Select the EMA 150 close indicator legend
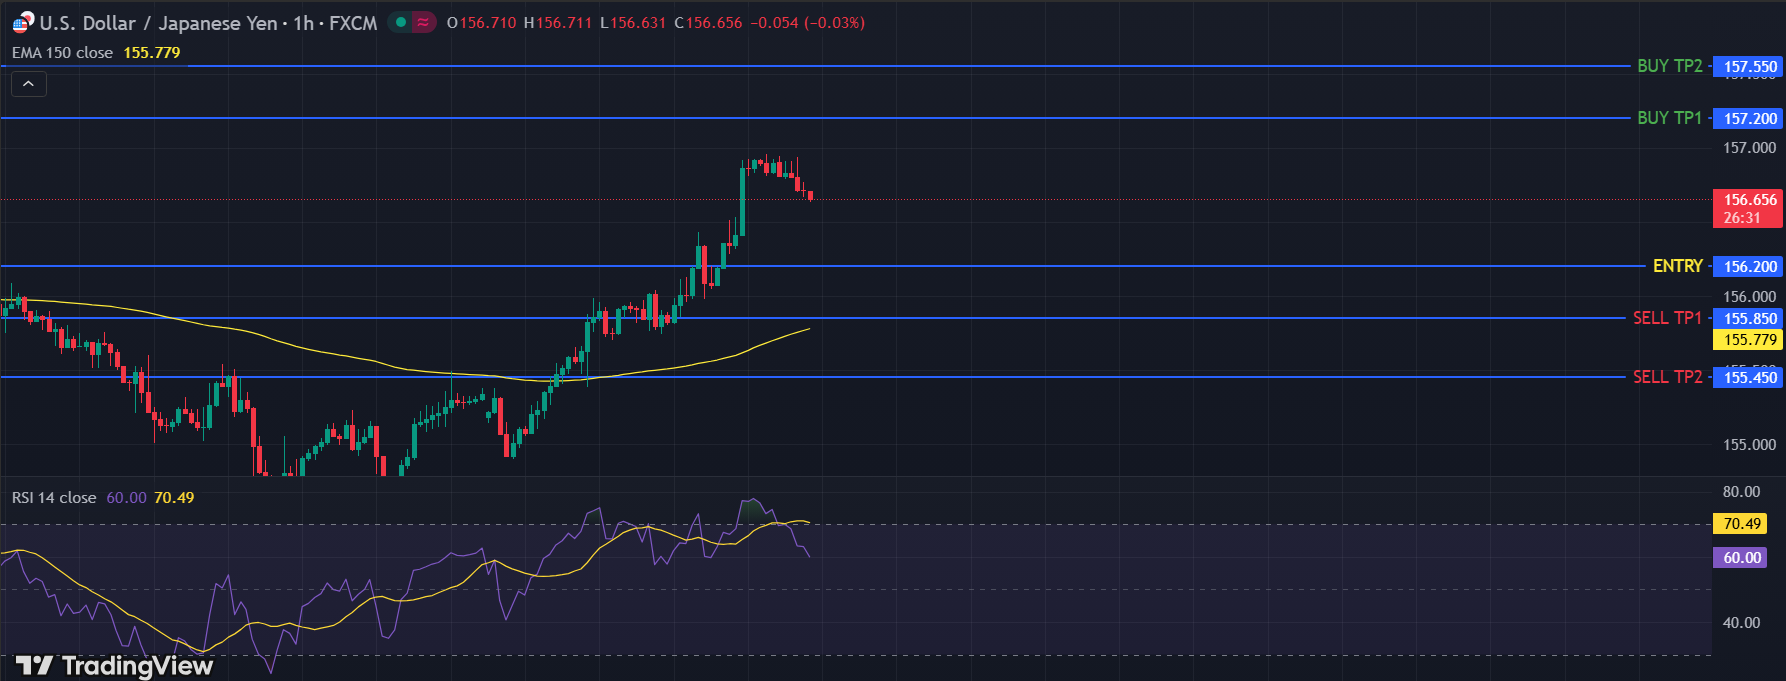The height and width of the screenshot is (681, 1786). pyautogui.click(x=62, y=53)
